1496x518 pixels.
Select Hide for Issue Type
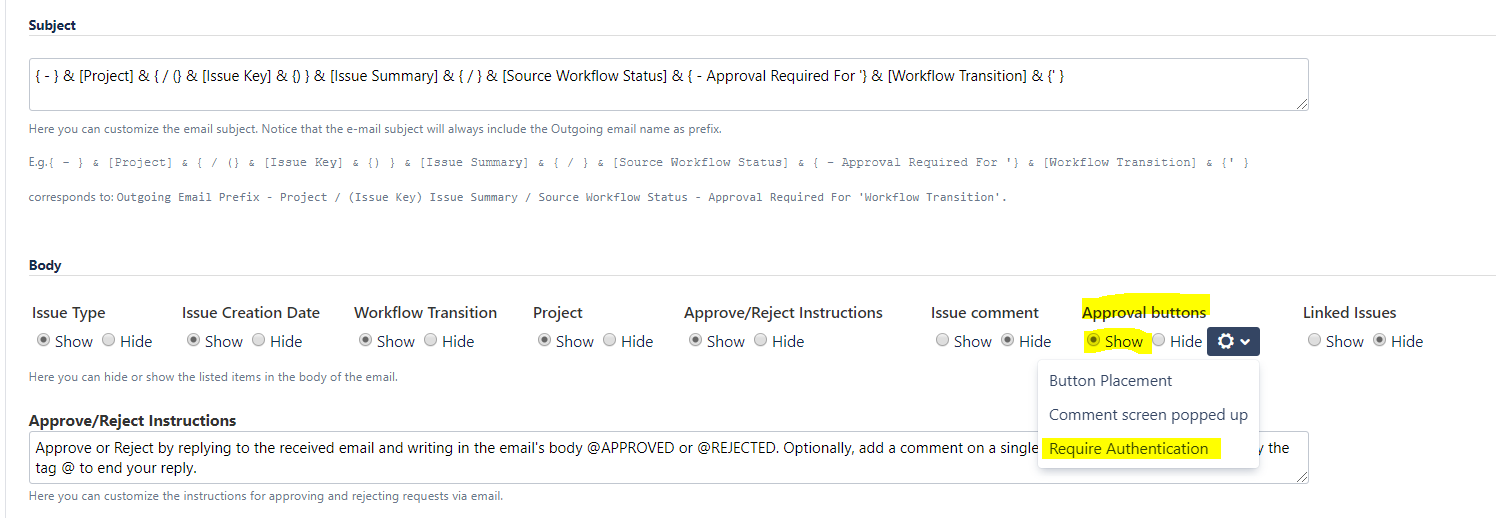109,341
